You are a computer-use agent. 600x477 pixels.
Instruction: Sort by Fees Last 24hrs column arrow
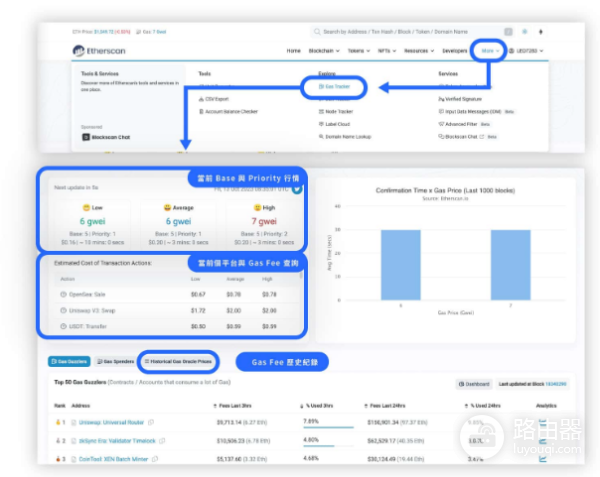(x=366, y=406)
